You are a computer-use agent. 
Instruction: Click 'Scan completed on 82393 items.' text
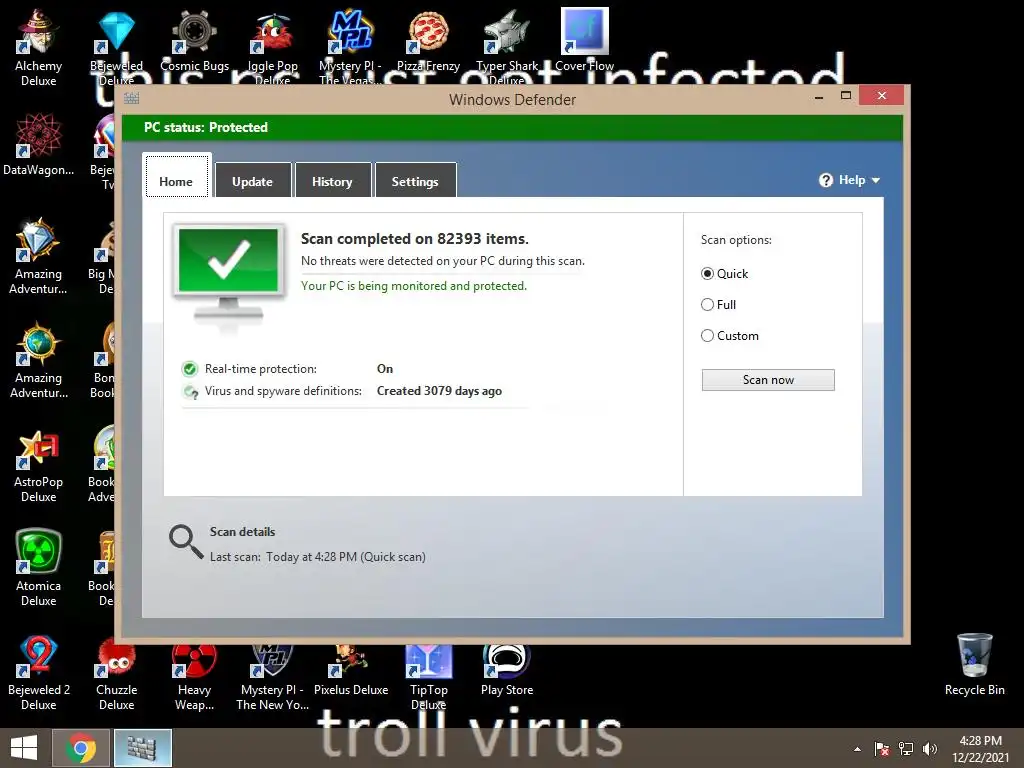click(415, 239)
